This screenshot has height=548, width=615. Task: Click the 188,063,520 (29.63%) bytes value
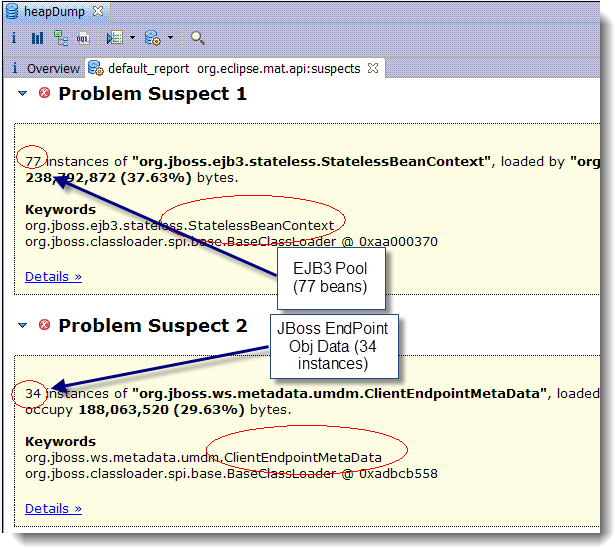[x=162, y=410]
